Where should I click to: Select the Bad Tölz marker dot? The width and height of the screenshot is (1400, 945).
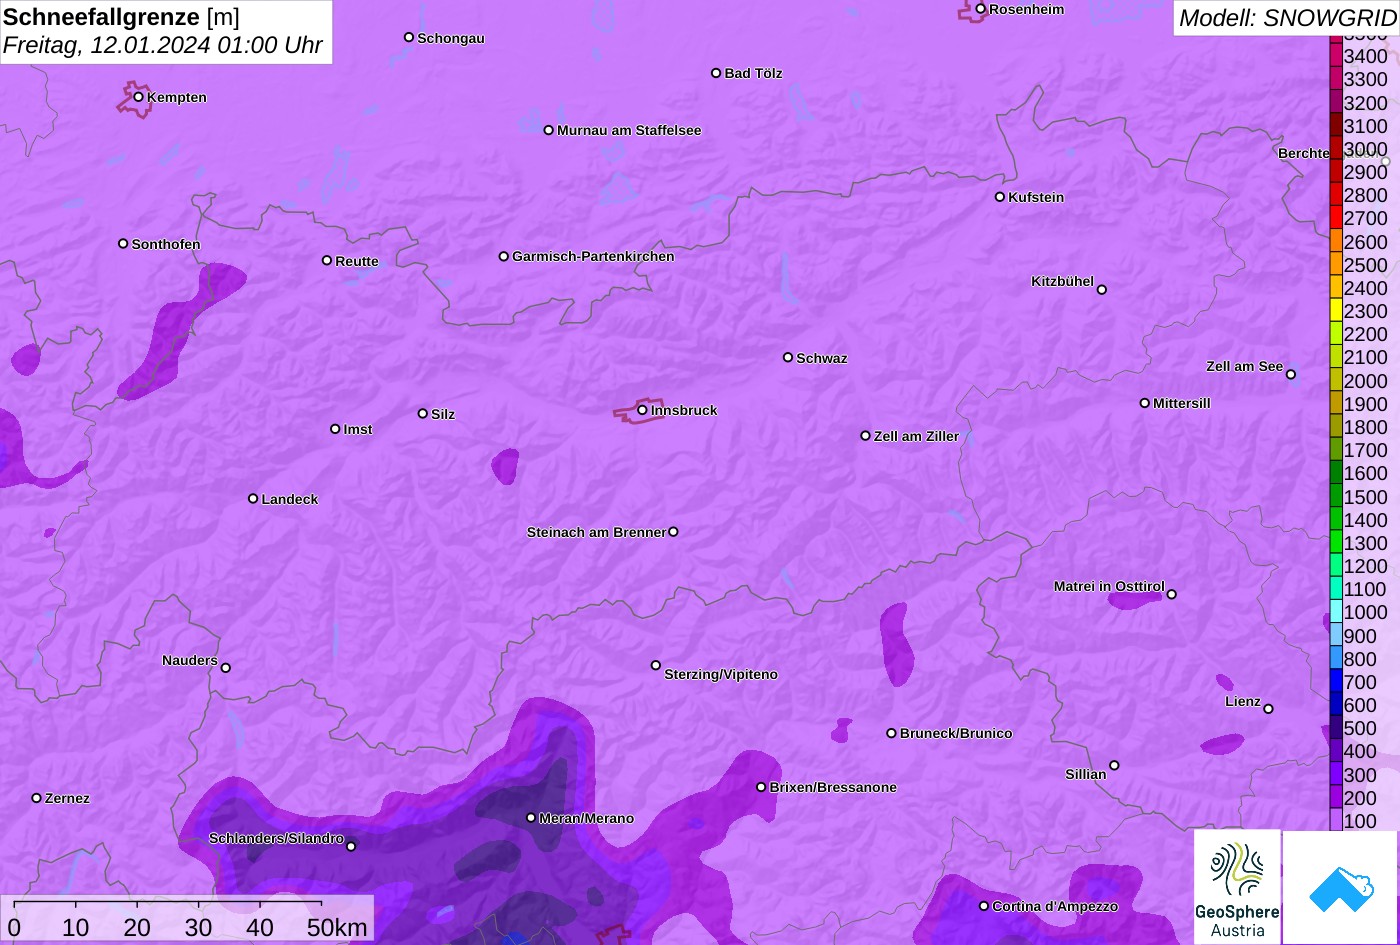tap(716, 73)
